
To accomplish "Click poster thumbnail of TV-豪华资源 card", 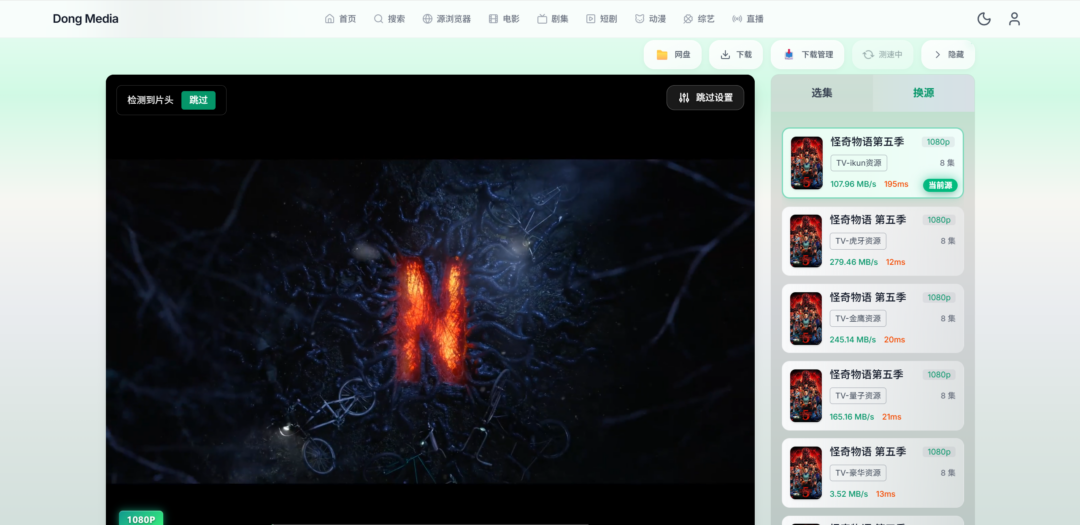I will pyautogui.click(x=806, y=473).
